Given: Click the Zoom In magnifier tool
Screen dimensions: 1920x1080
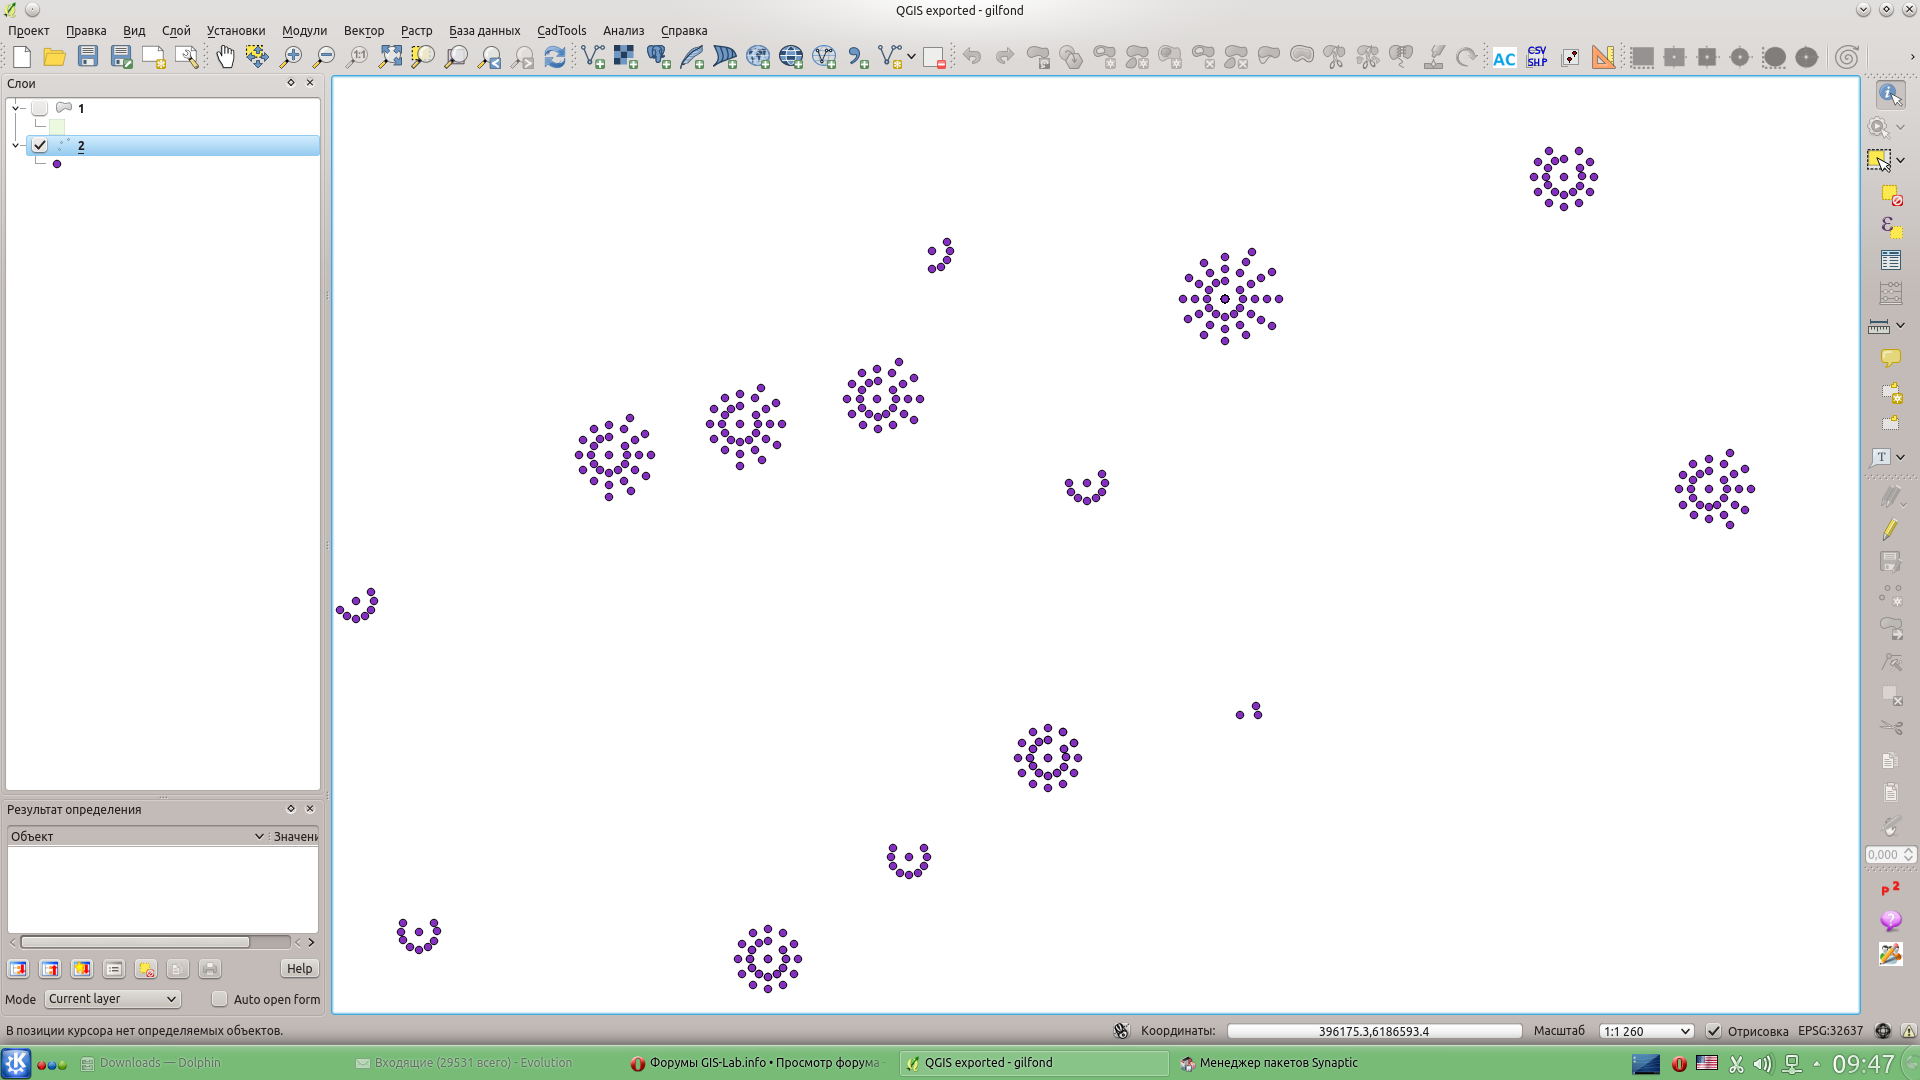Looking at the screenshot, I should [291, 57].
